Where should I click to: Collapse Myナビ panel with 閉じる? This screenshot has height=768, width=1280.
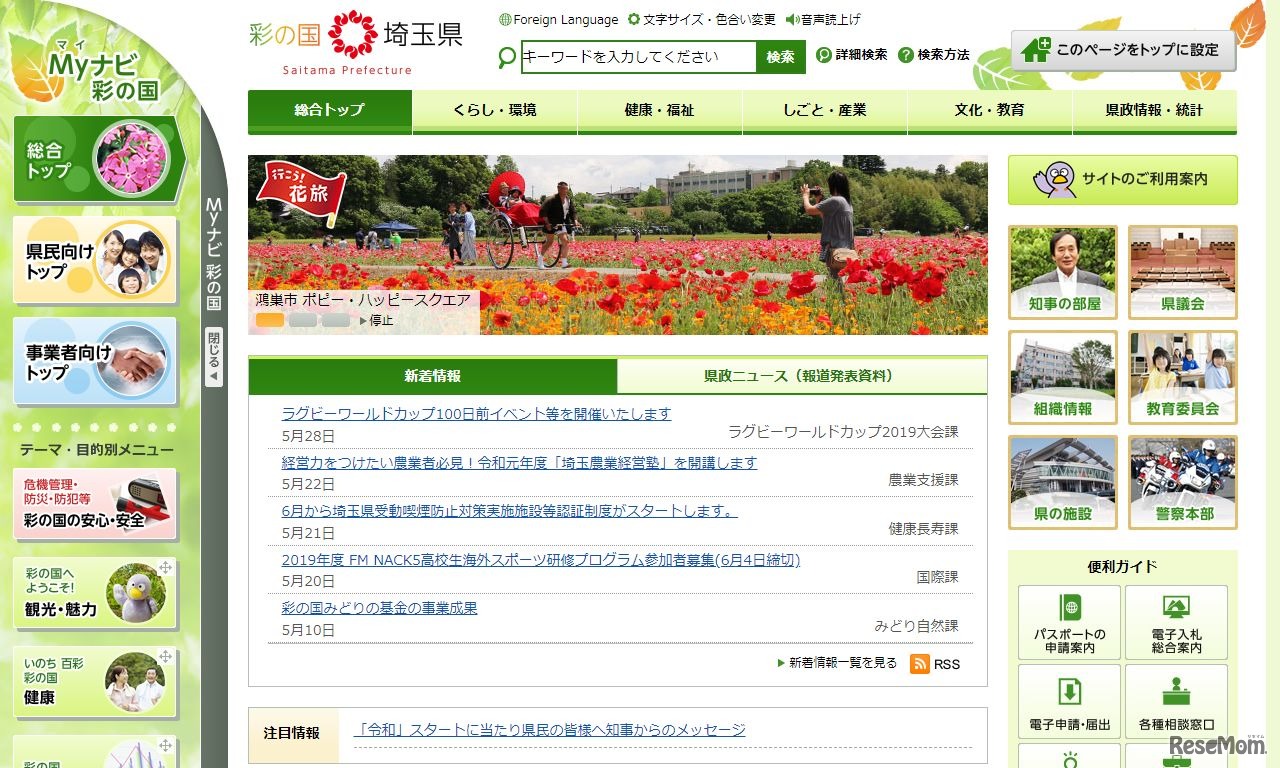214,357
